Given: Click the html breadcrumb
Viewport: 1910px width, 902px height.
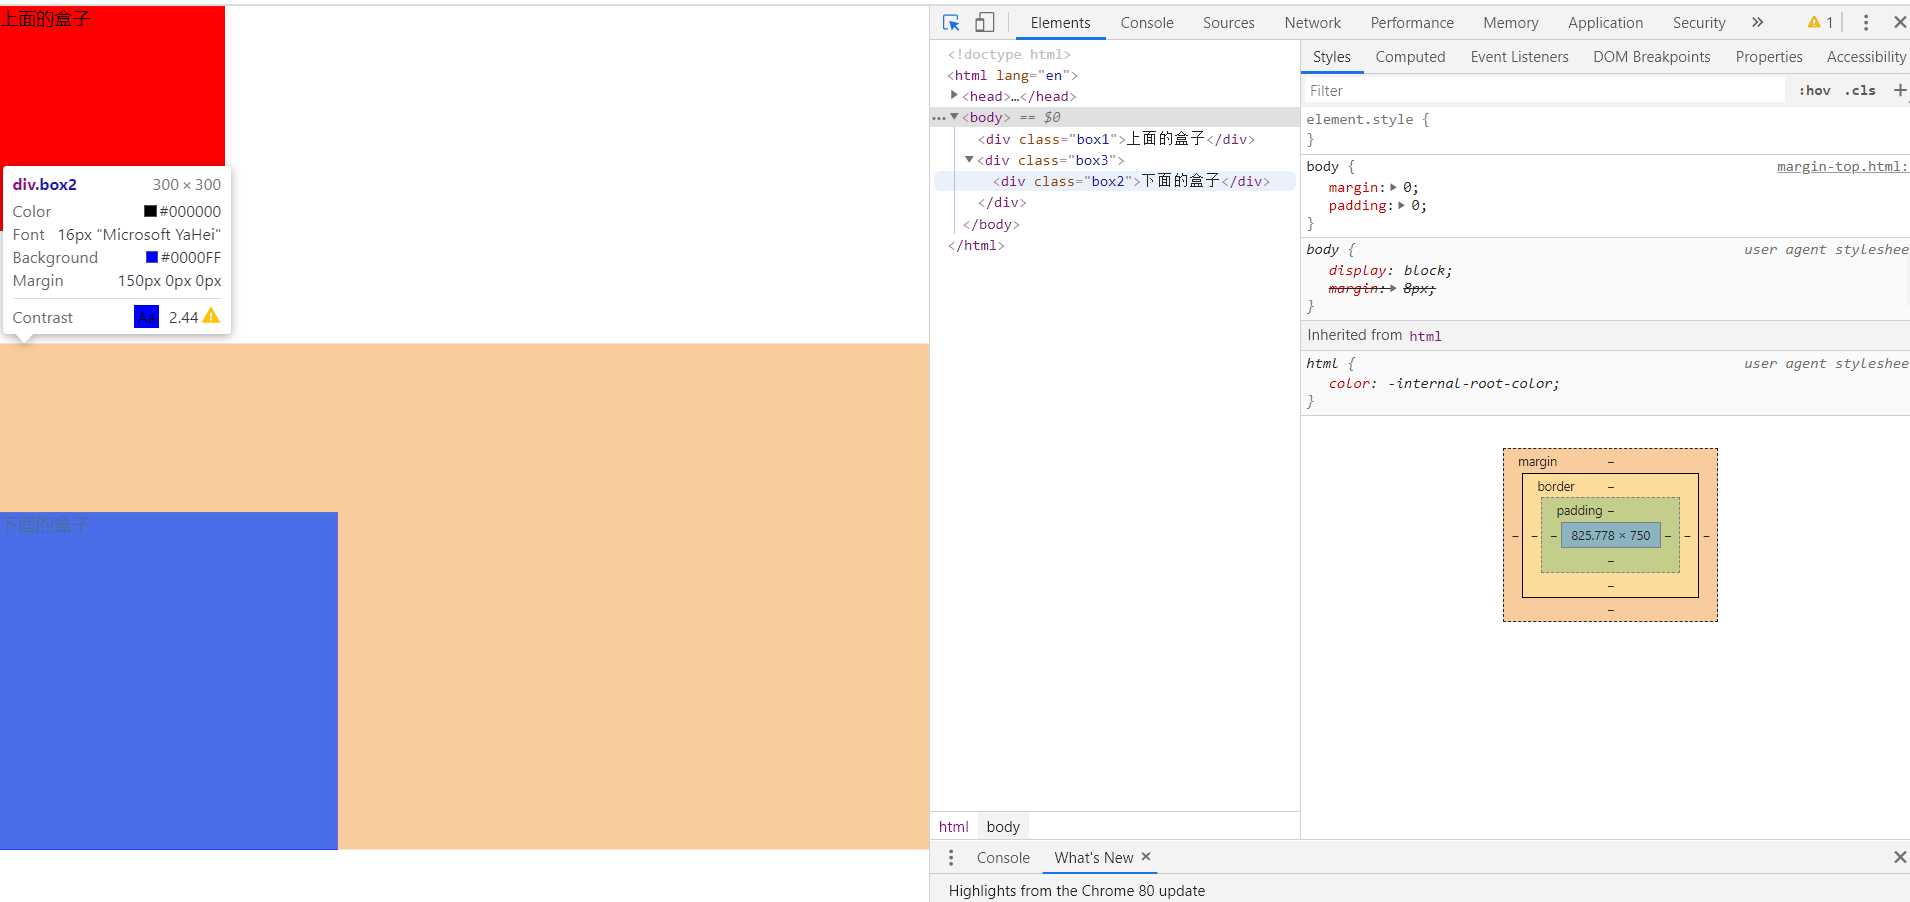Looking at the screenshot, I should (x=954, y=826).
